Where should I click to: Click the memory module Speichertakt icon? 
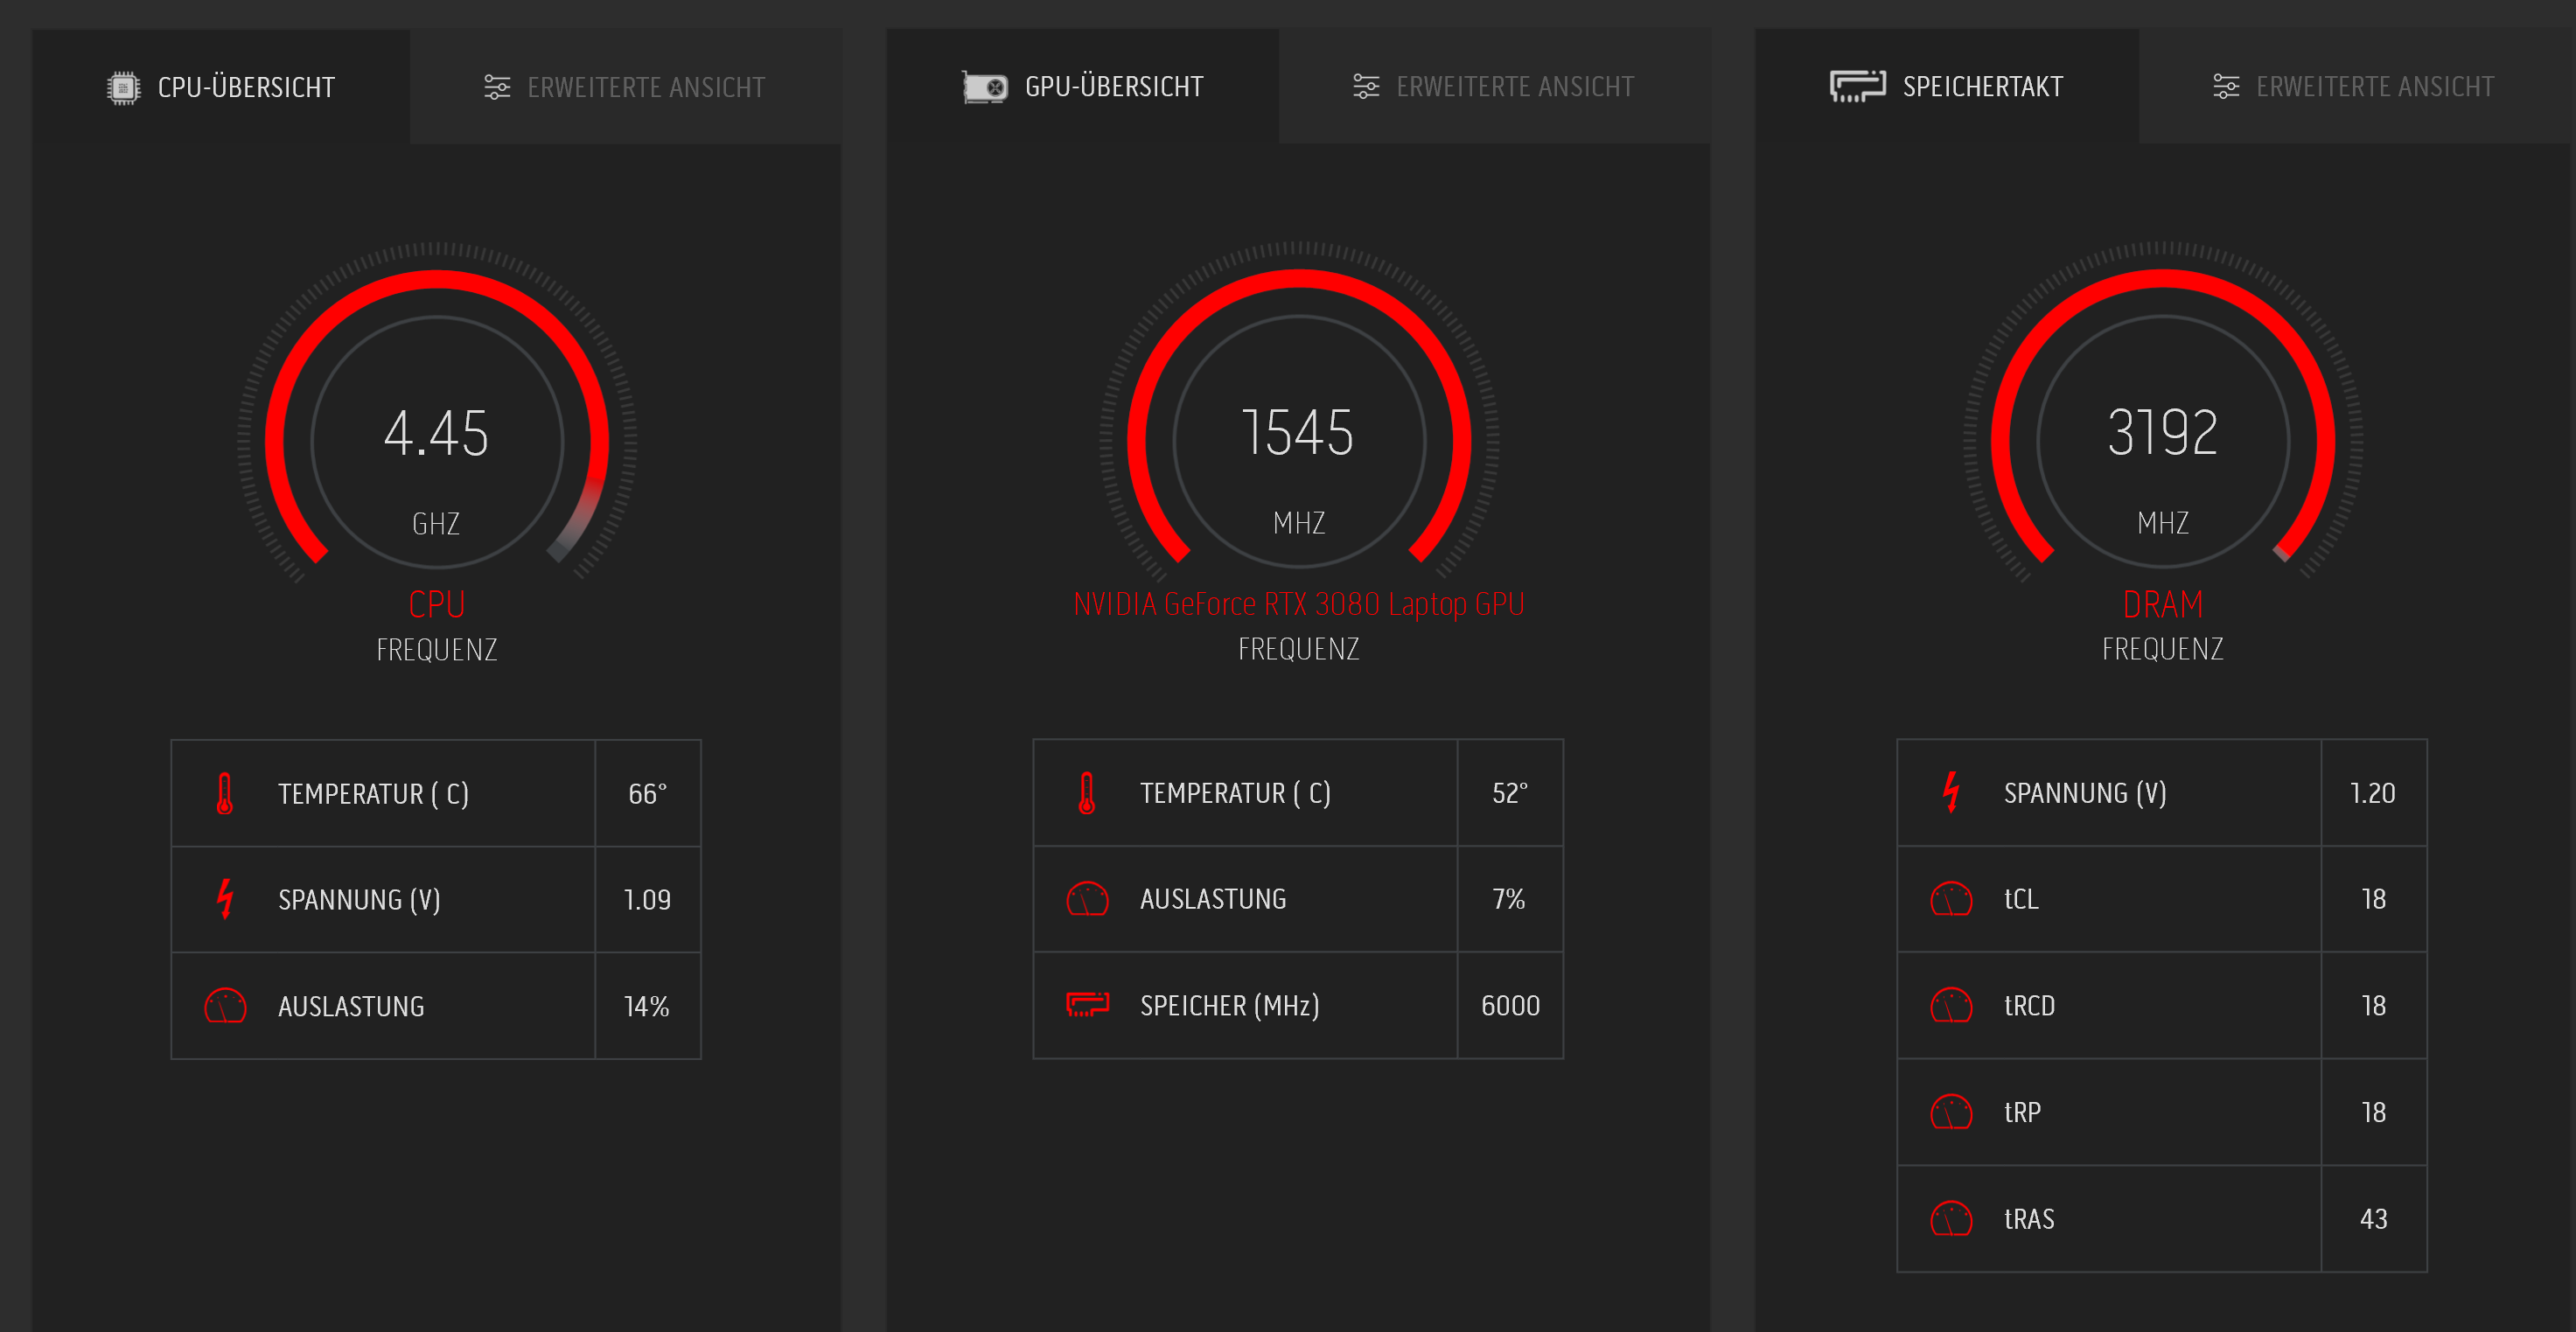pyautogui.click(x=1857, y=87)
